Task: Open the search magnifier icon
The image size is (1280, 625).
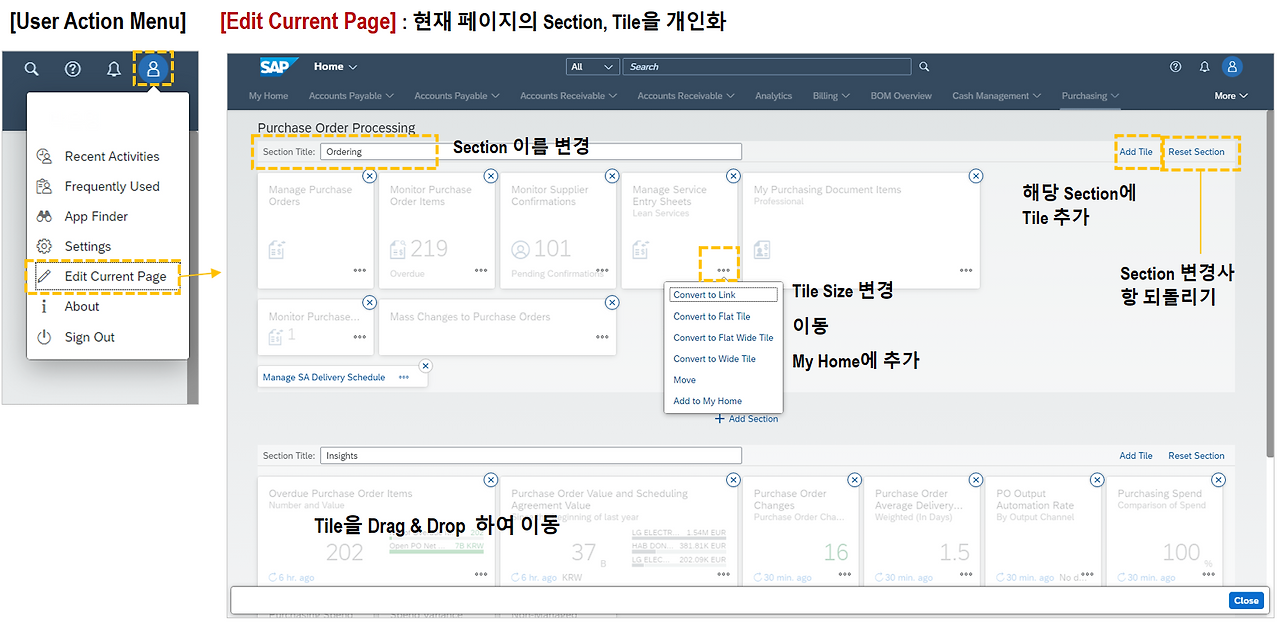Action: click(x=31, y=69)
